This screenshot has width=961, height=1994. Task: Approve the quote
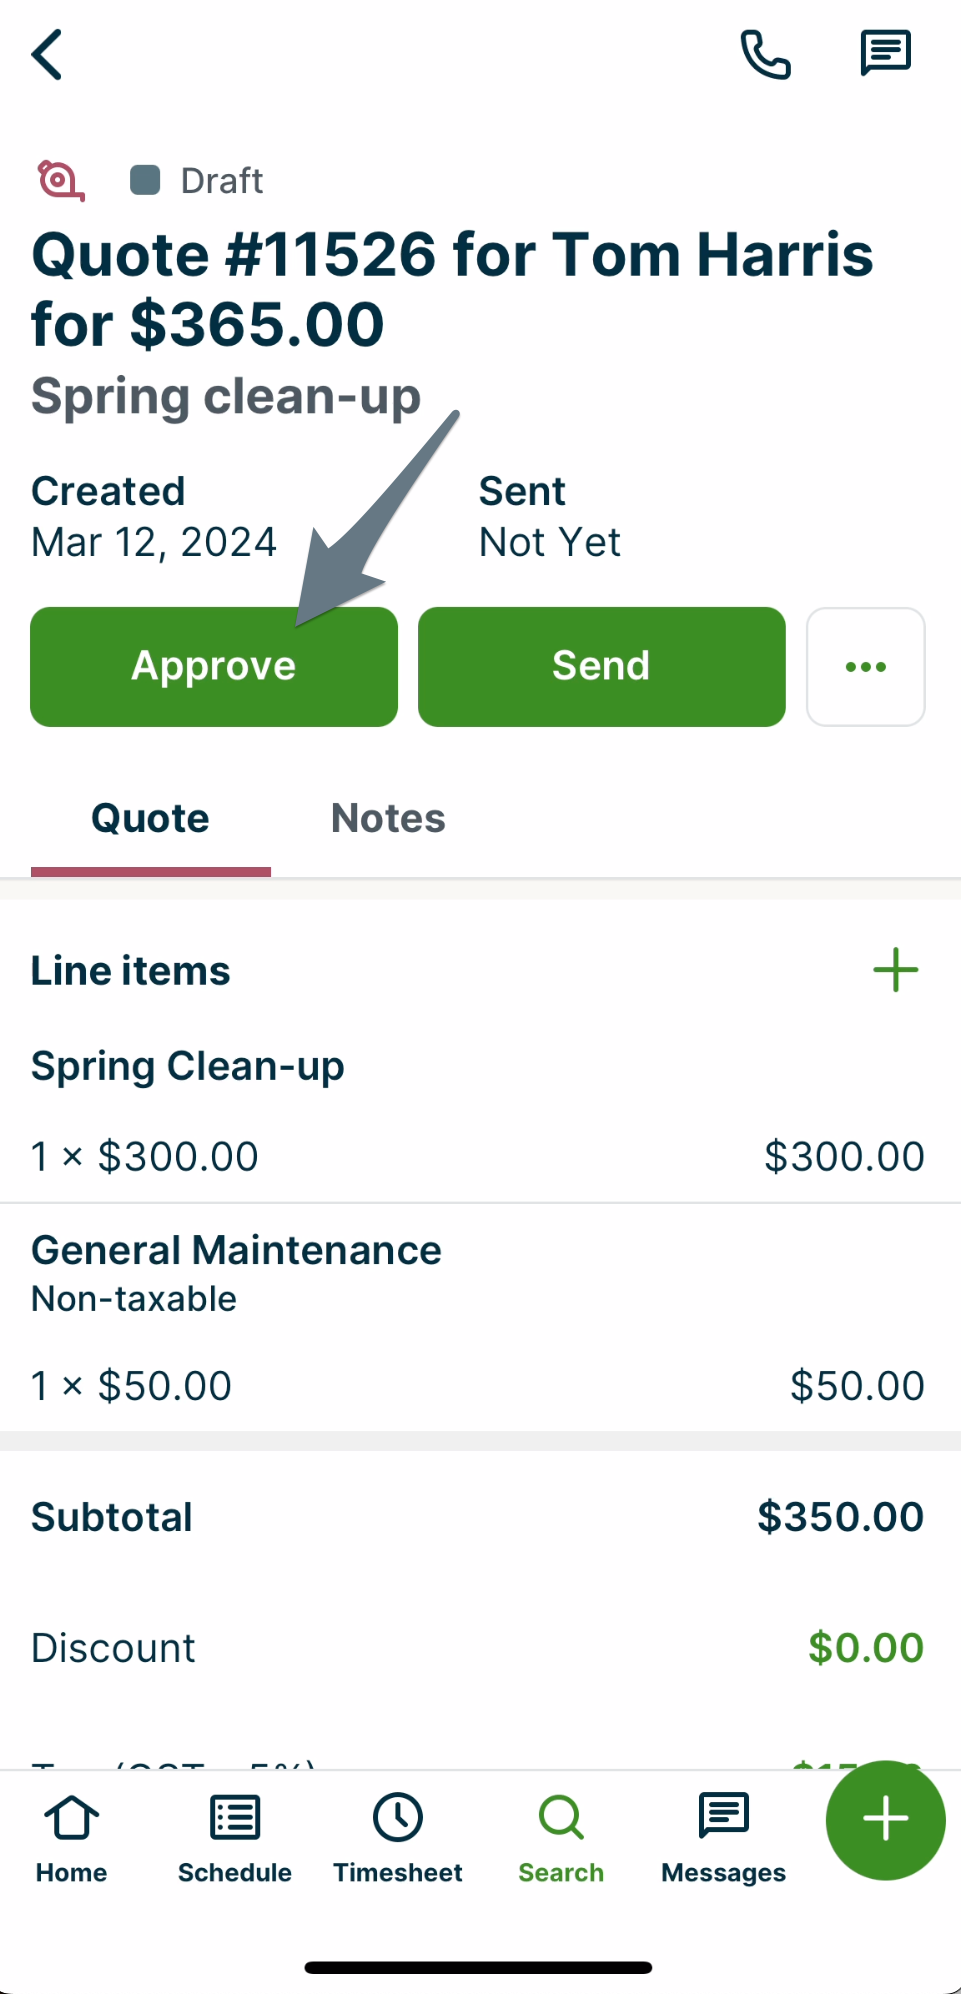click(213, 666)
